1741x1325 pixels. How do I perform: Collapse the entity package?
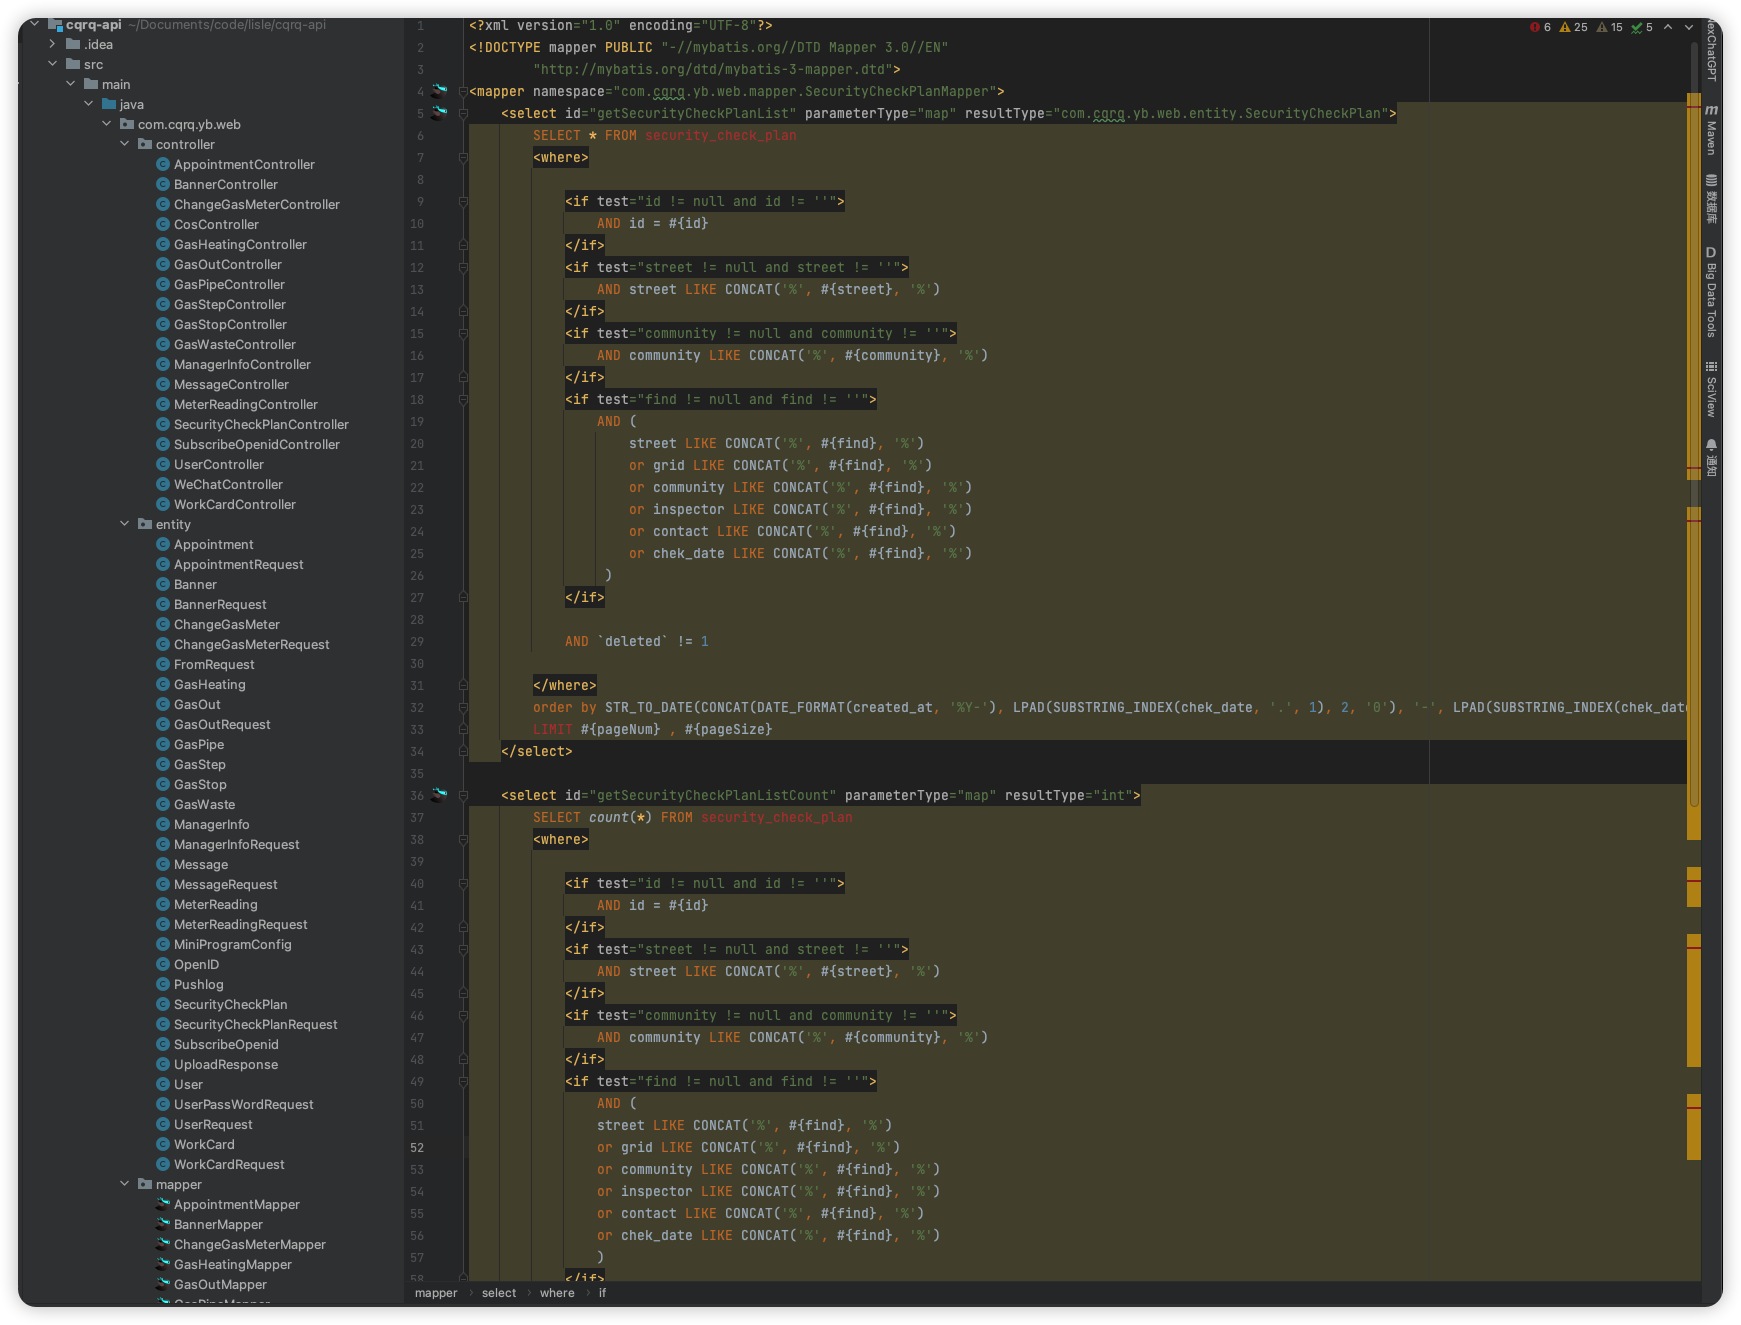pyautogui.click(x=125, y=524)
